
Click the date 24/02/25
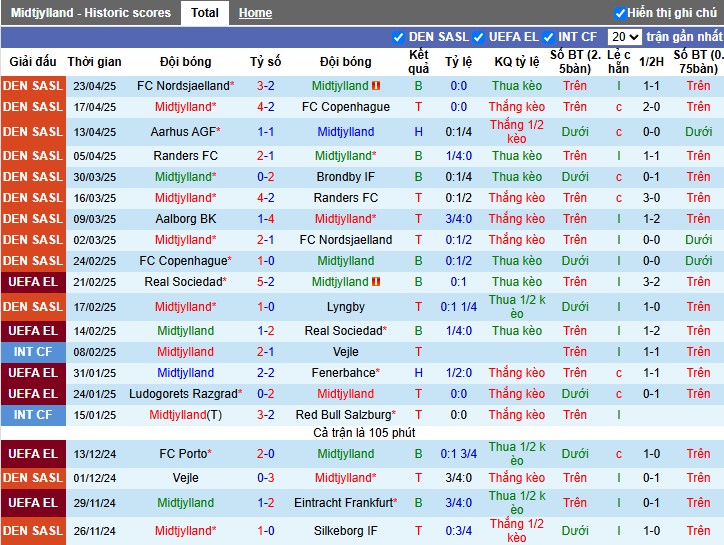[x=94, y=261]
